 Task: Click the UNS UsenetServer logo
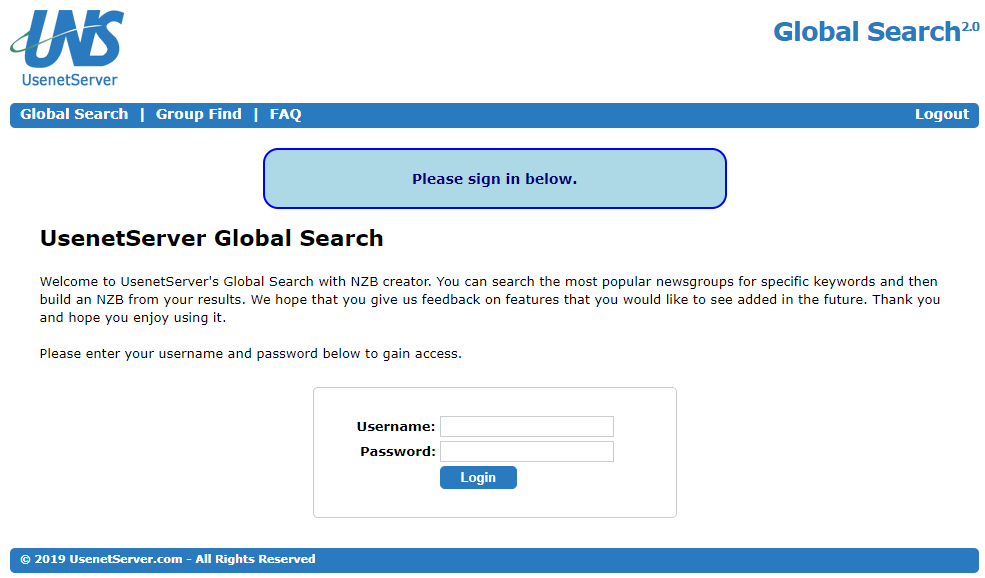(x=67, y=48)
